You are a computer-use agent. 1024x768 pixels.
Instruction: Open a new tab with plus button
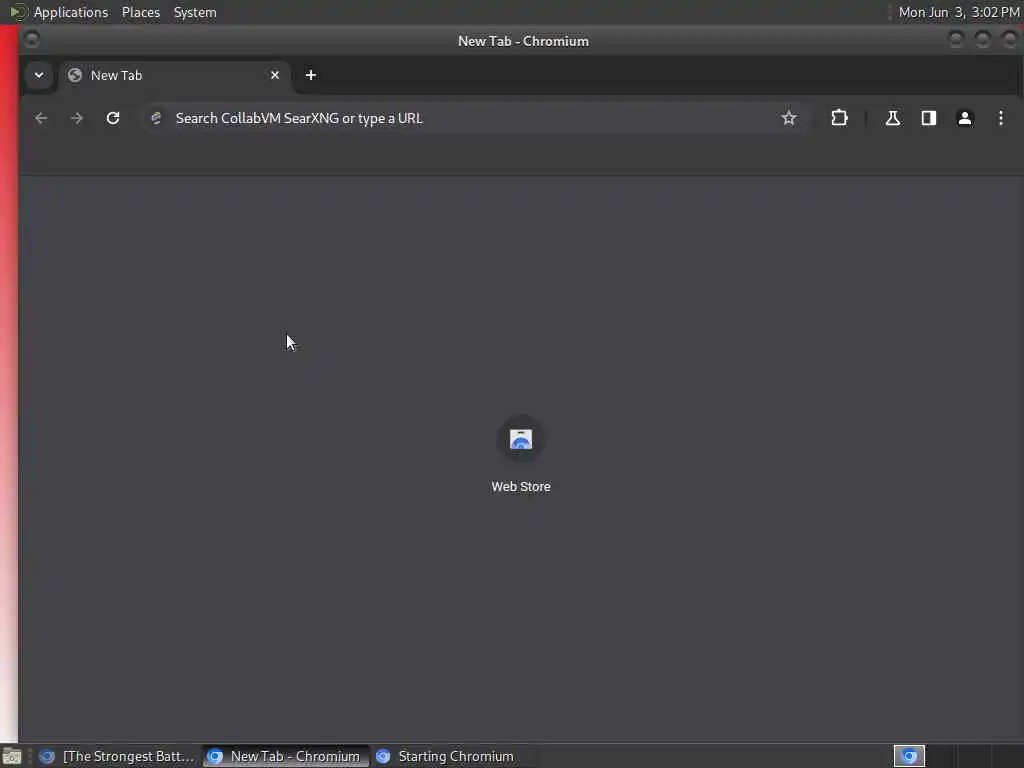pyautogui.click(x=311, y=75)
